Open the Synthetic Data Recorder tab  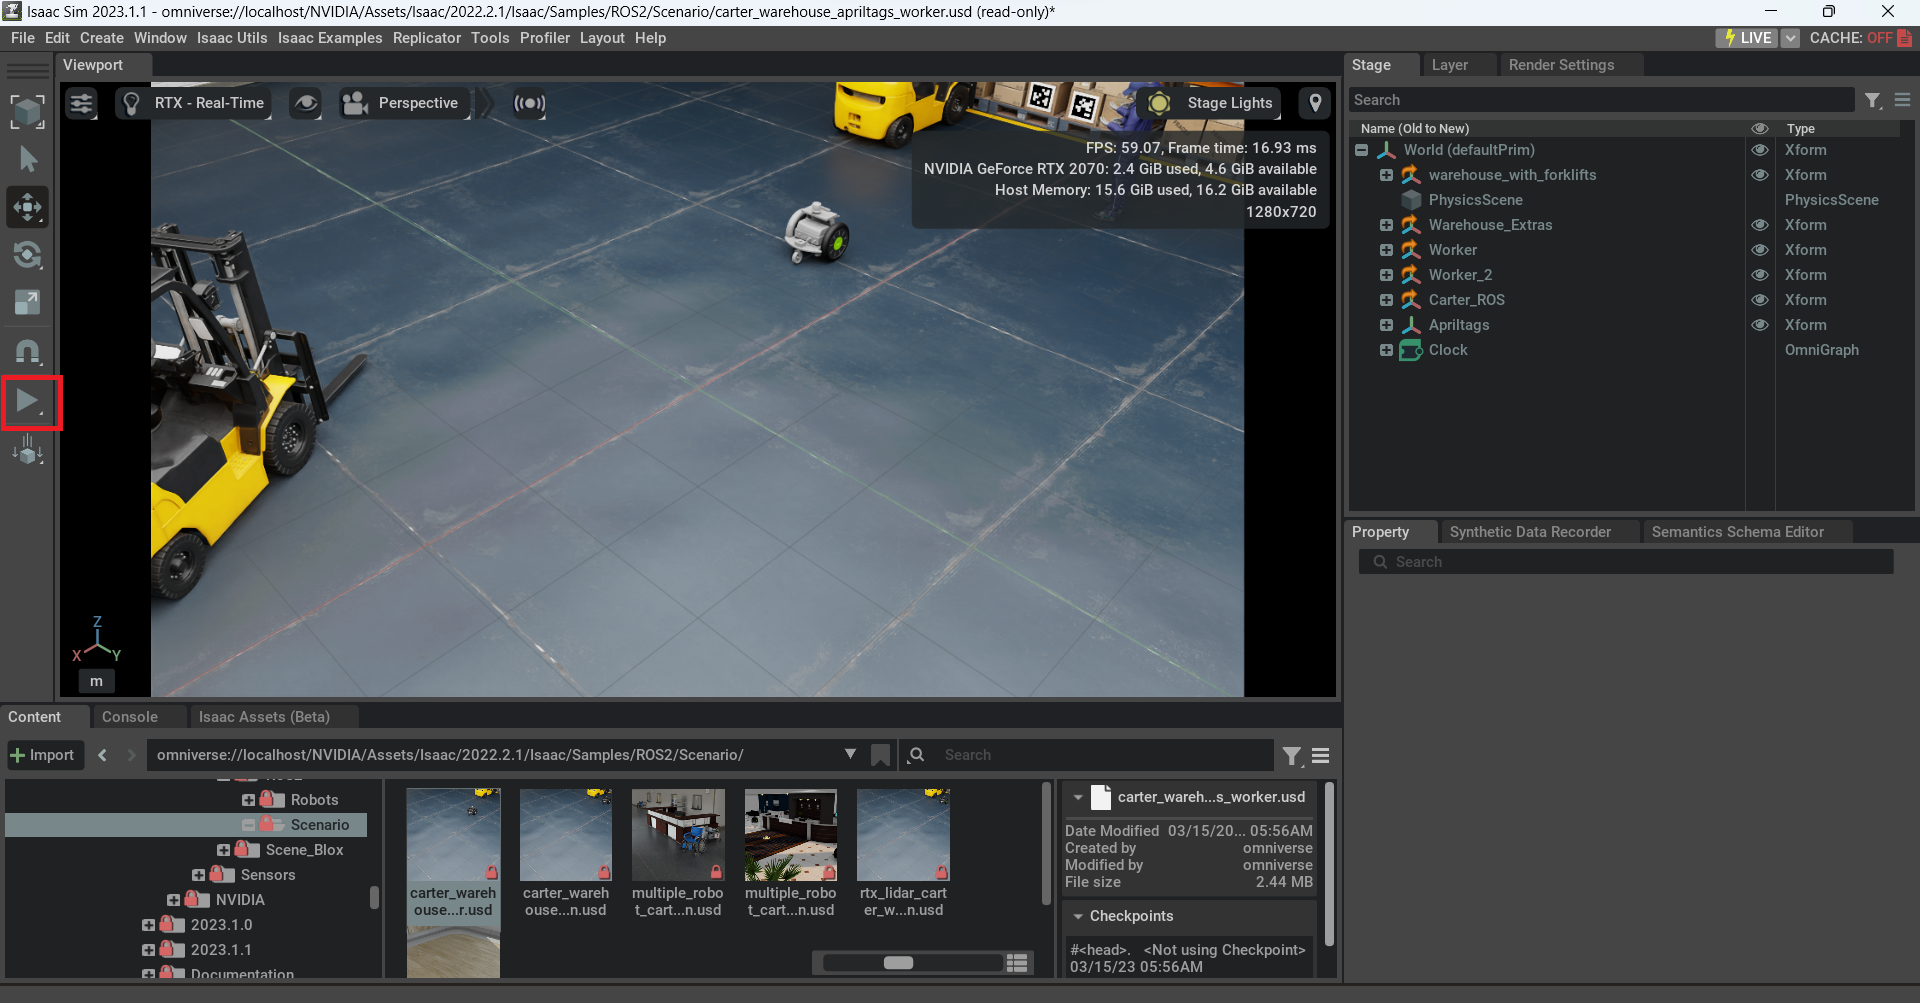tap(1530, 532)
